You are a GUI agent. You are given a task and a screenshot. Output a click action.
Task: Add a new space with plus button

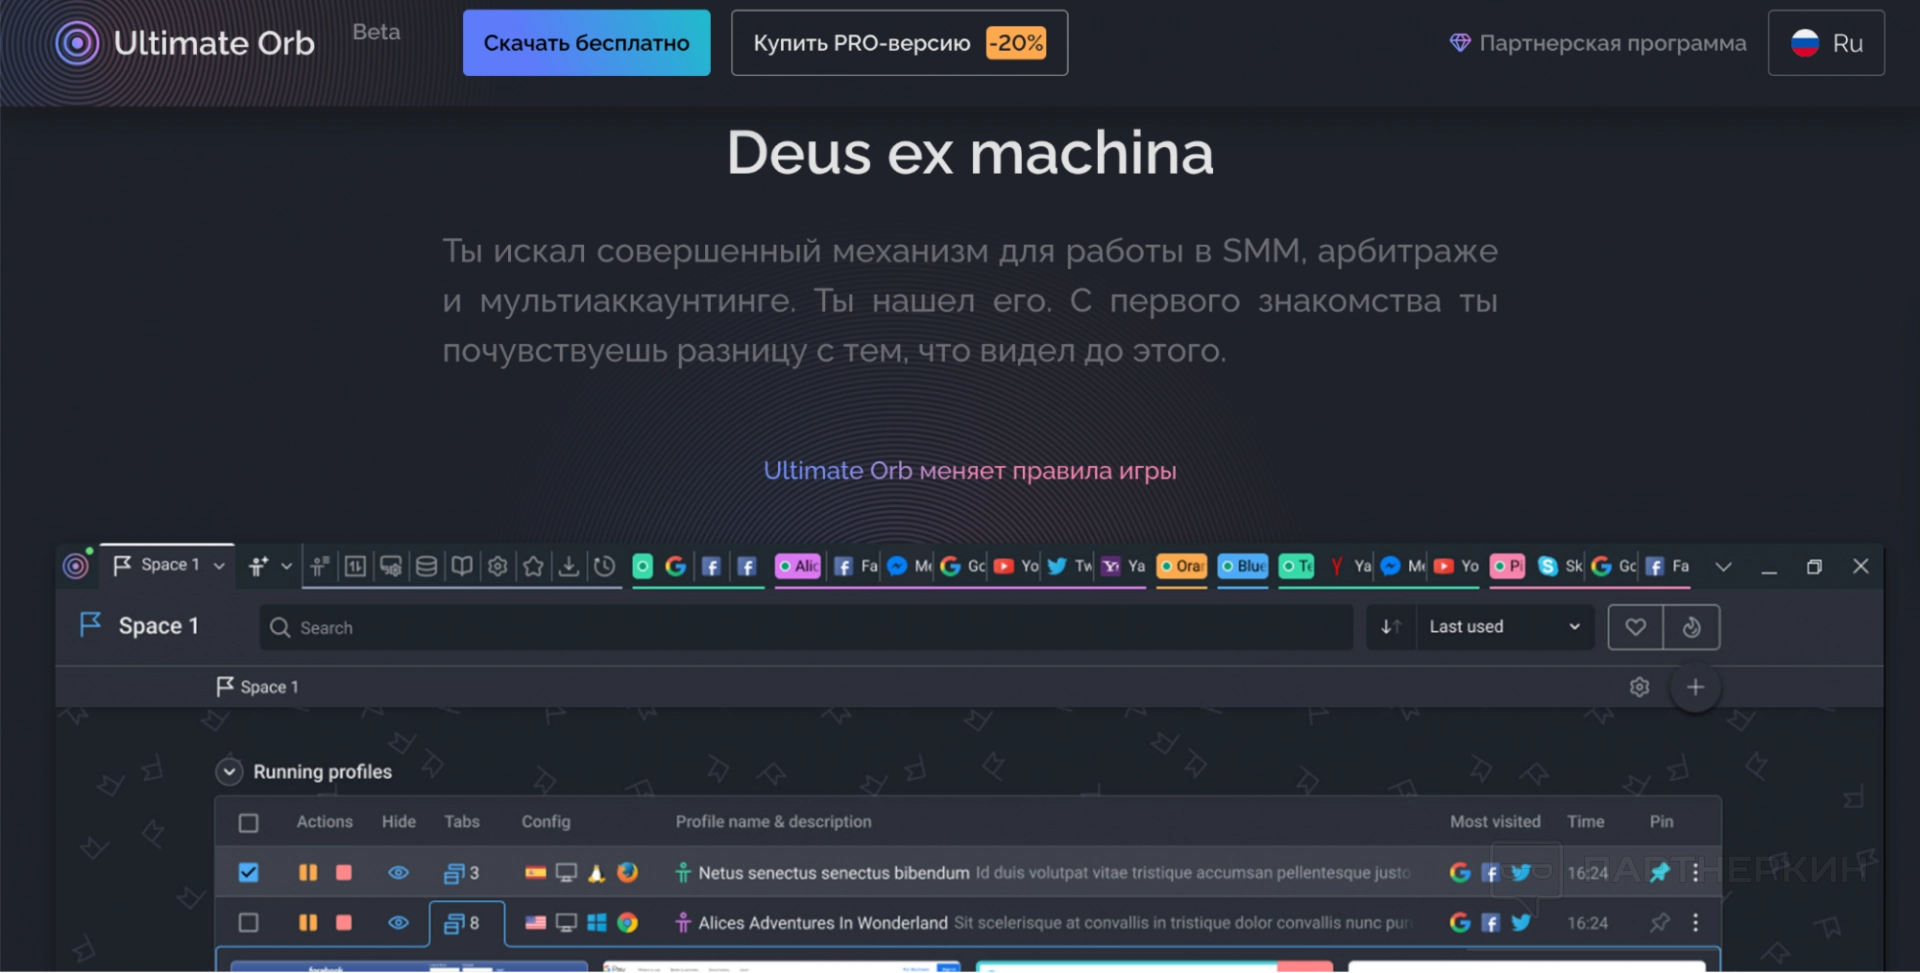pyautogui.click(x=1695, y=687)
